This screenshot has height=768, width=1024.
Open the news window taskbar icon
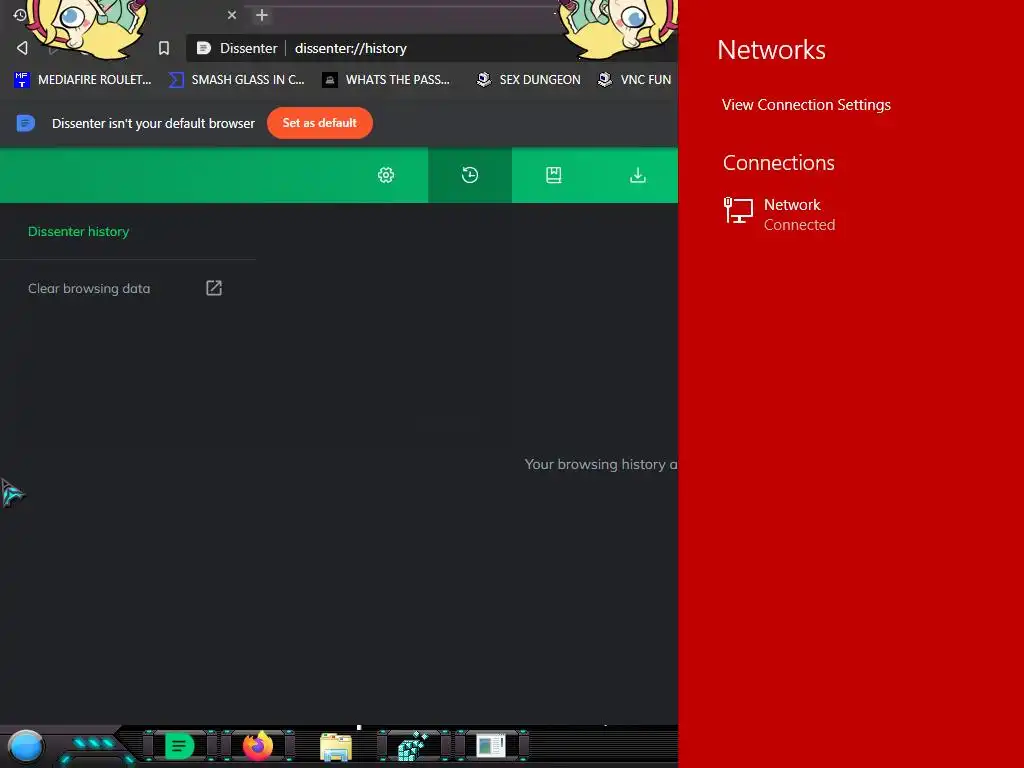pos(491,746)
